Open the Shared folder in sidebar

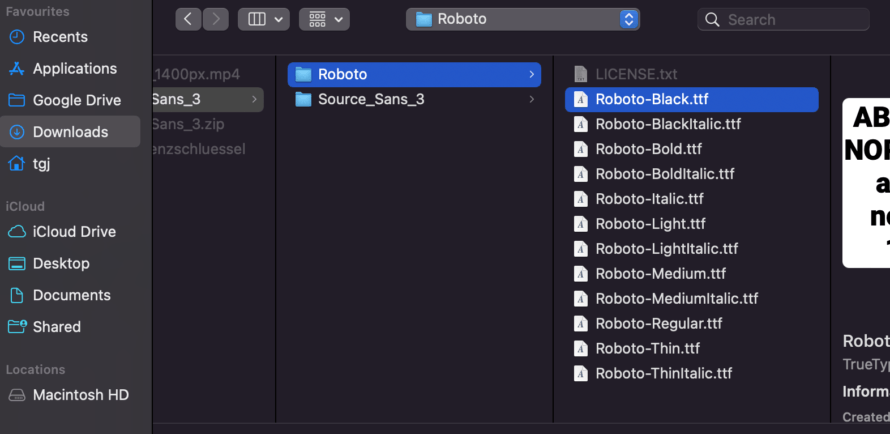tap(57, 327)
